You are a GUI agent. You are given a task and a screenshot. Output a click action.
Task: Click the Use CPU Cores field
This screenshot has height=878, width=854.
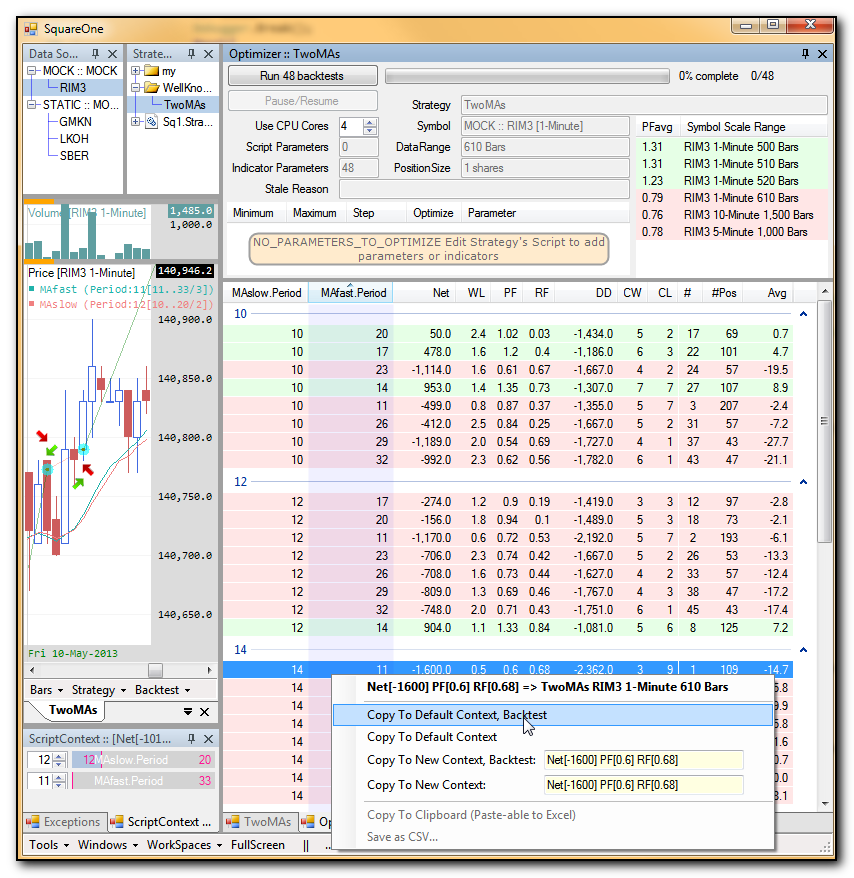pos(351,126)
